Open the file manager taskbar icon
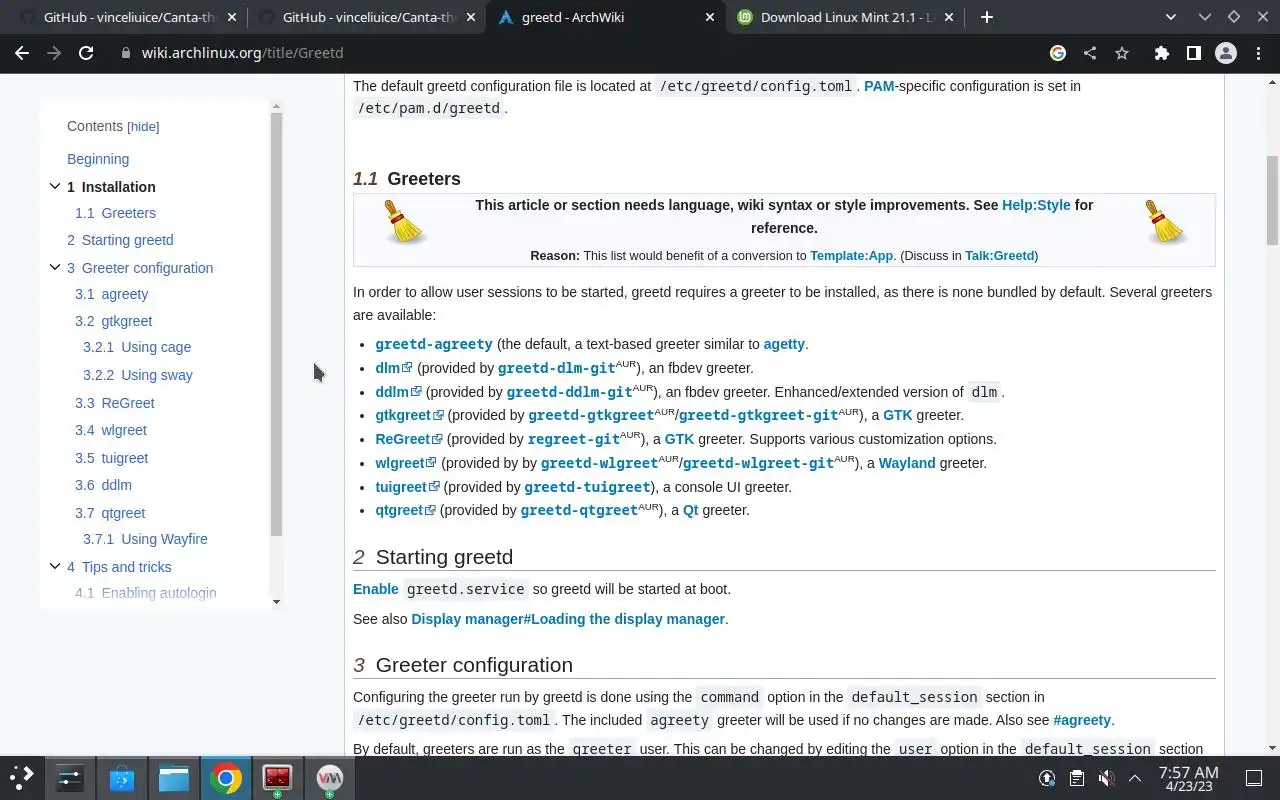The height and width of the screenshot is (800, 1280). (x=173, y=777)
